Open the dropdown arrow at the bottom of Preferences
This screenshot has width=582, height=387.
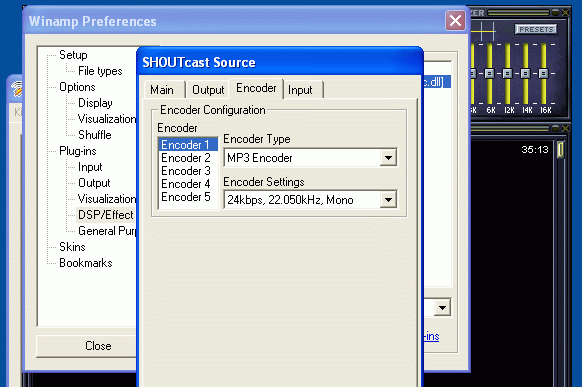[442, 308]
